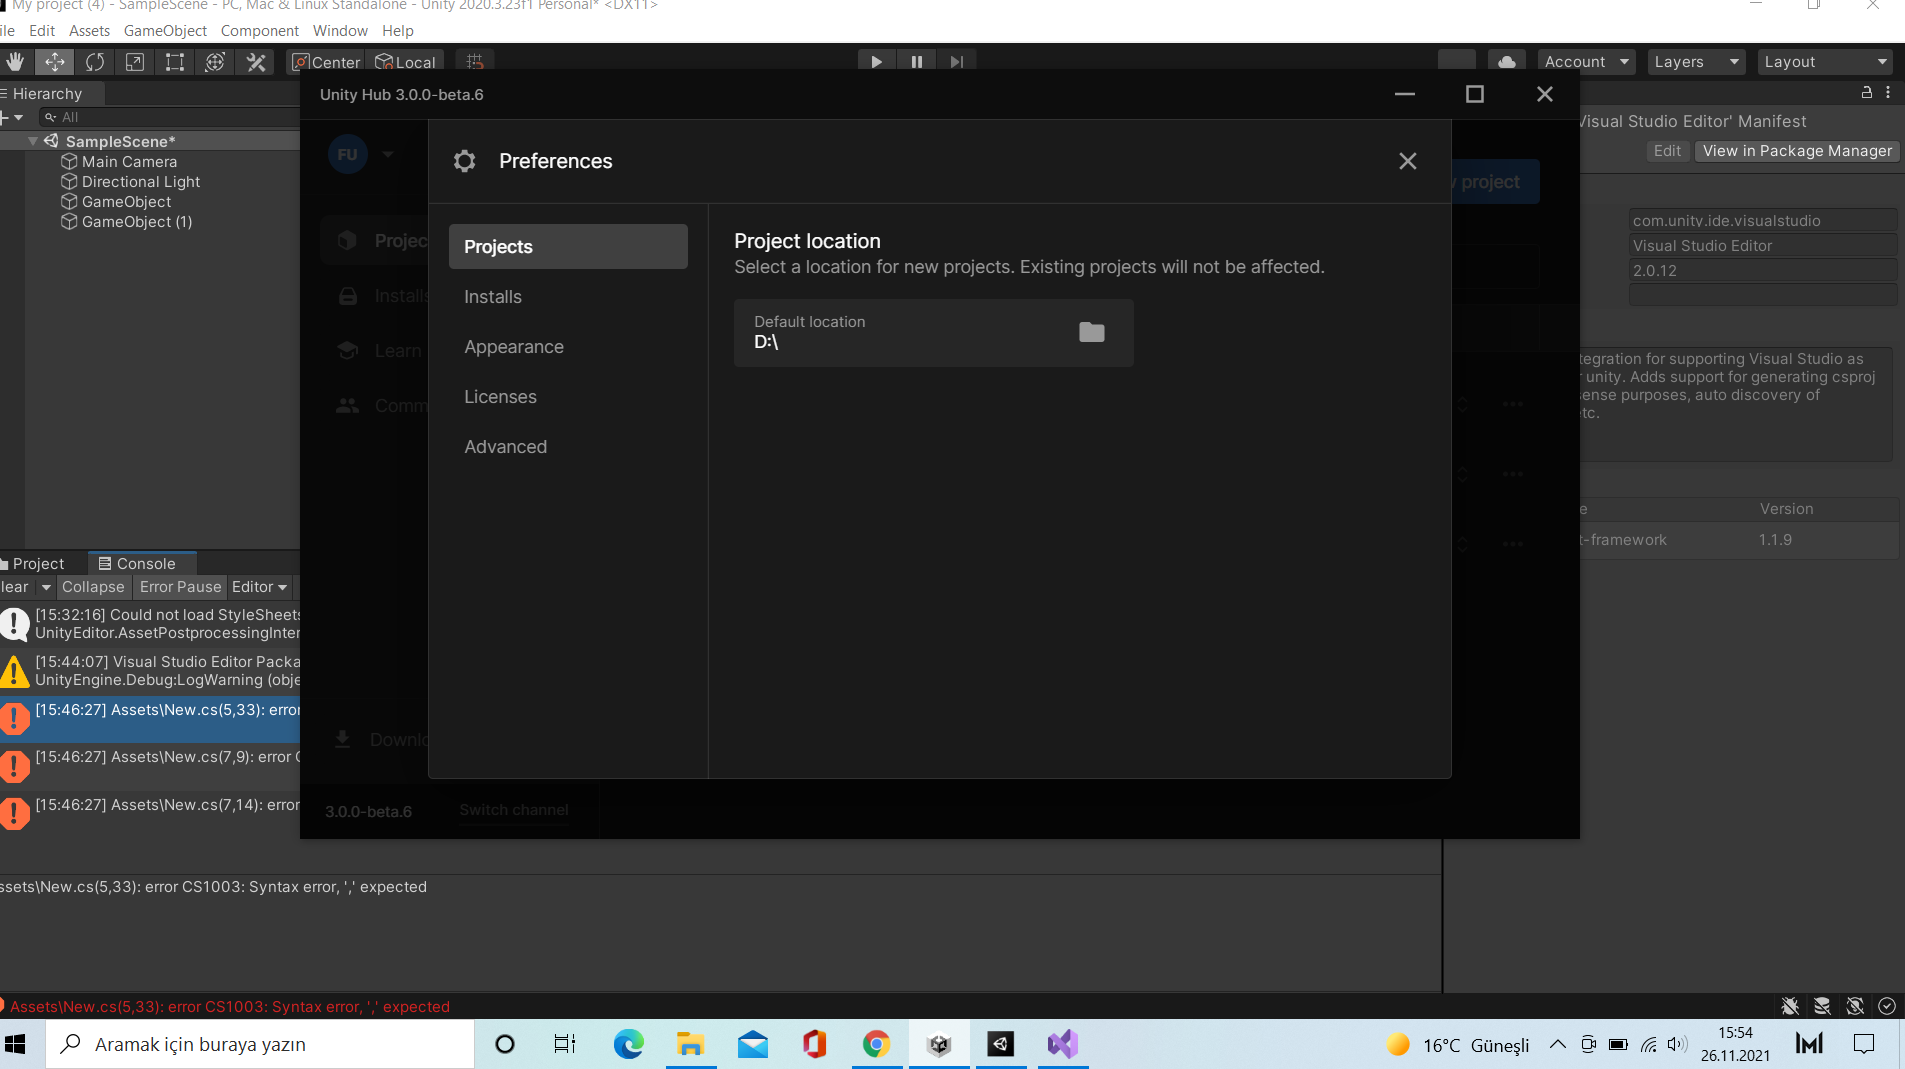This screenshot has height=1069, width=1905.
Task: Toggle grid snapping icon in Unity toolbar
Action: [x=475, y=62]
